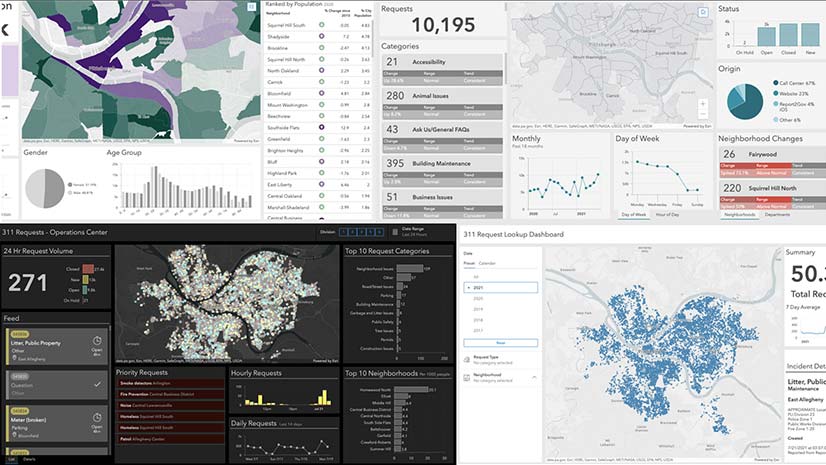
Task: Click the checkmark on the Question feed card
Action: (x=97, y=384)
